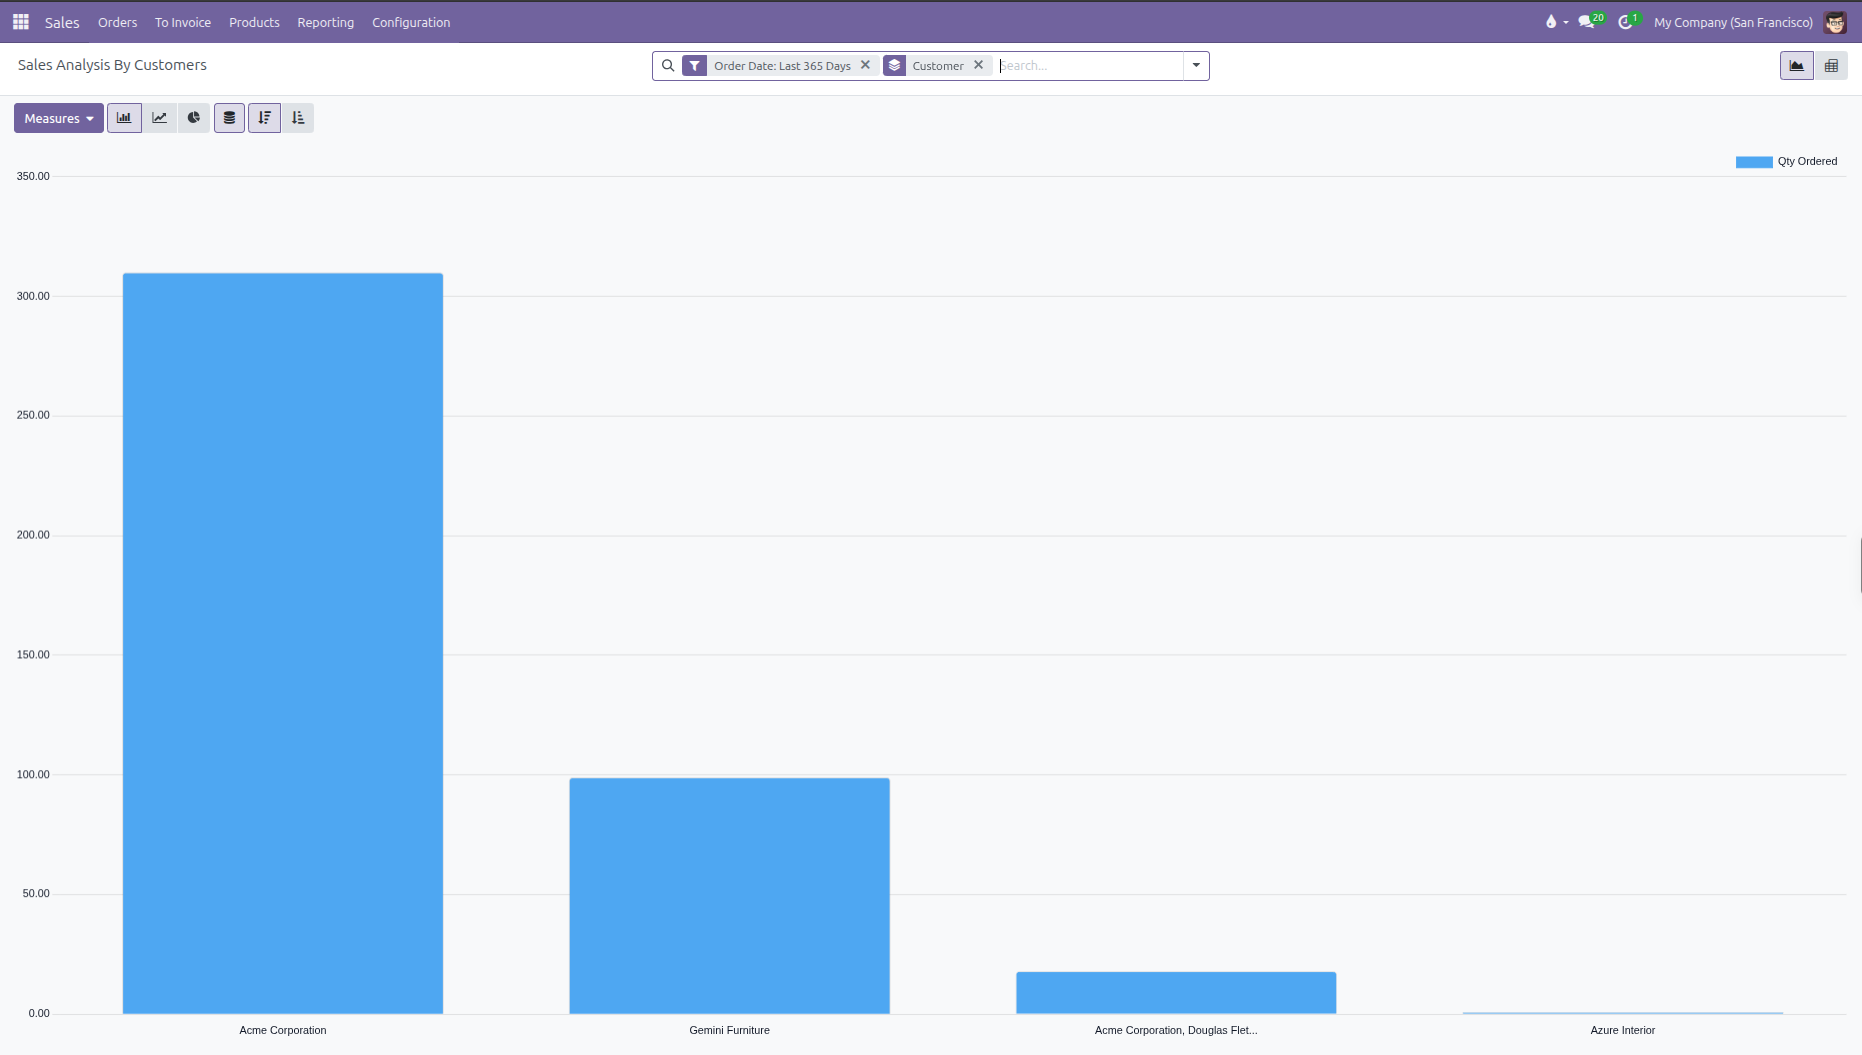Click the Azure Interior axis label

[x=1623, y=1030]
